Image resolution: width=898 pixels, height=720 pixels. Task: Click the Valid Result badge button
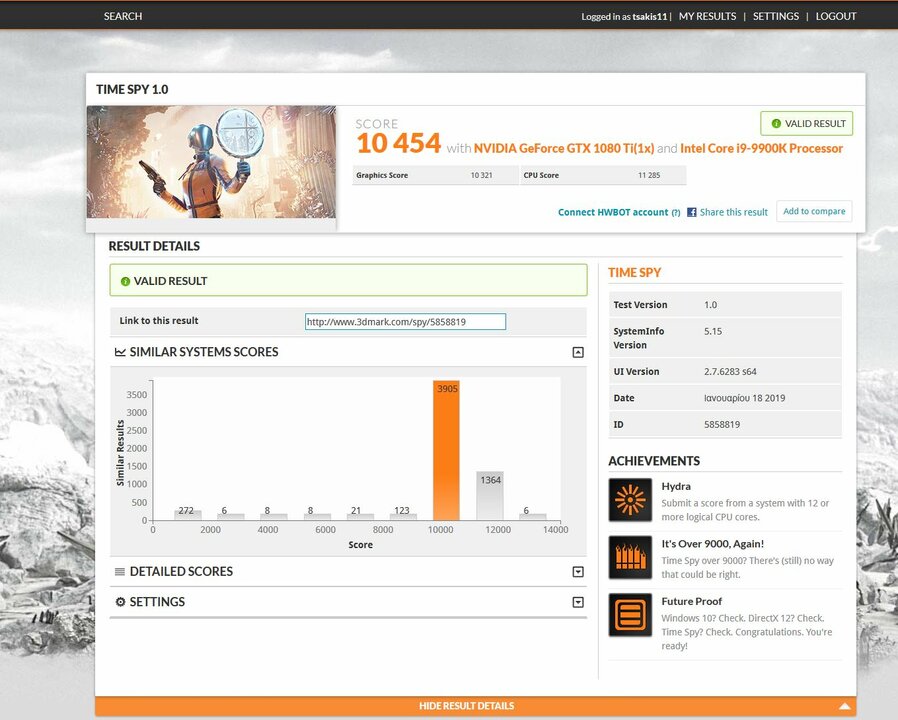806,124
